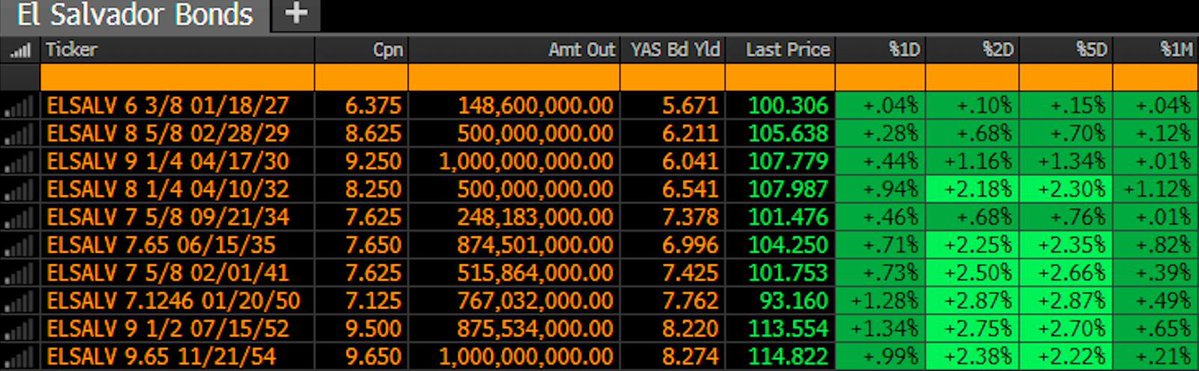Select ticker ELSALV 7.65 06/15/35

pyautogui.click(x=161, y=245)
